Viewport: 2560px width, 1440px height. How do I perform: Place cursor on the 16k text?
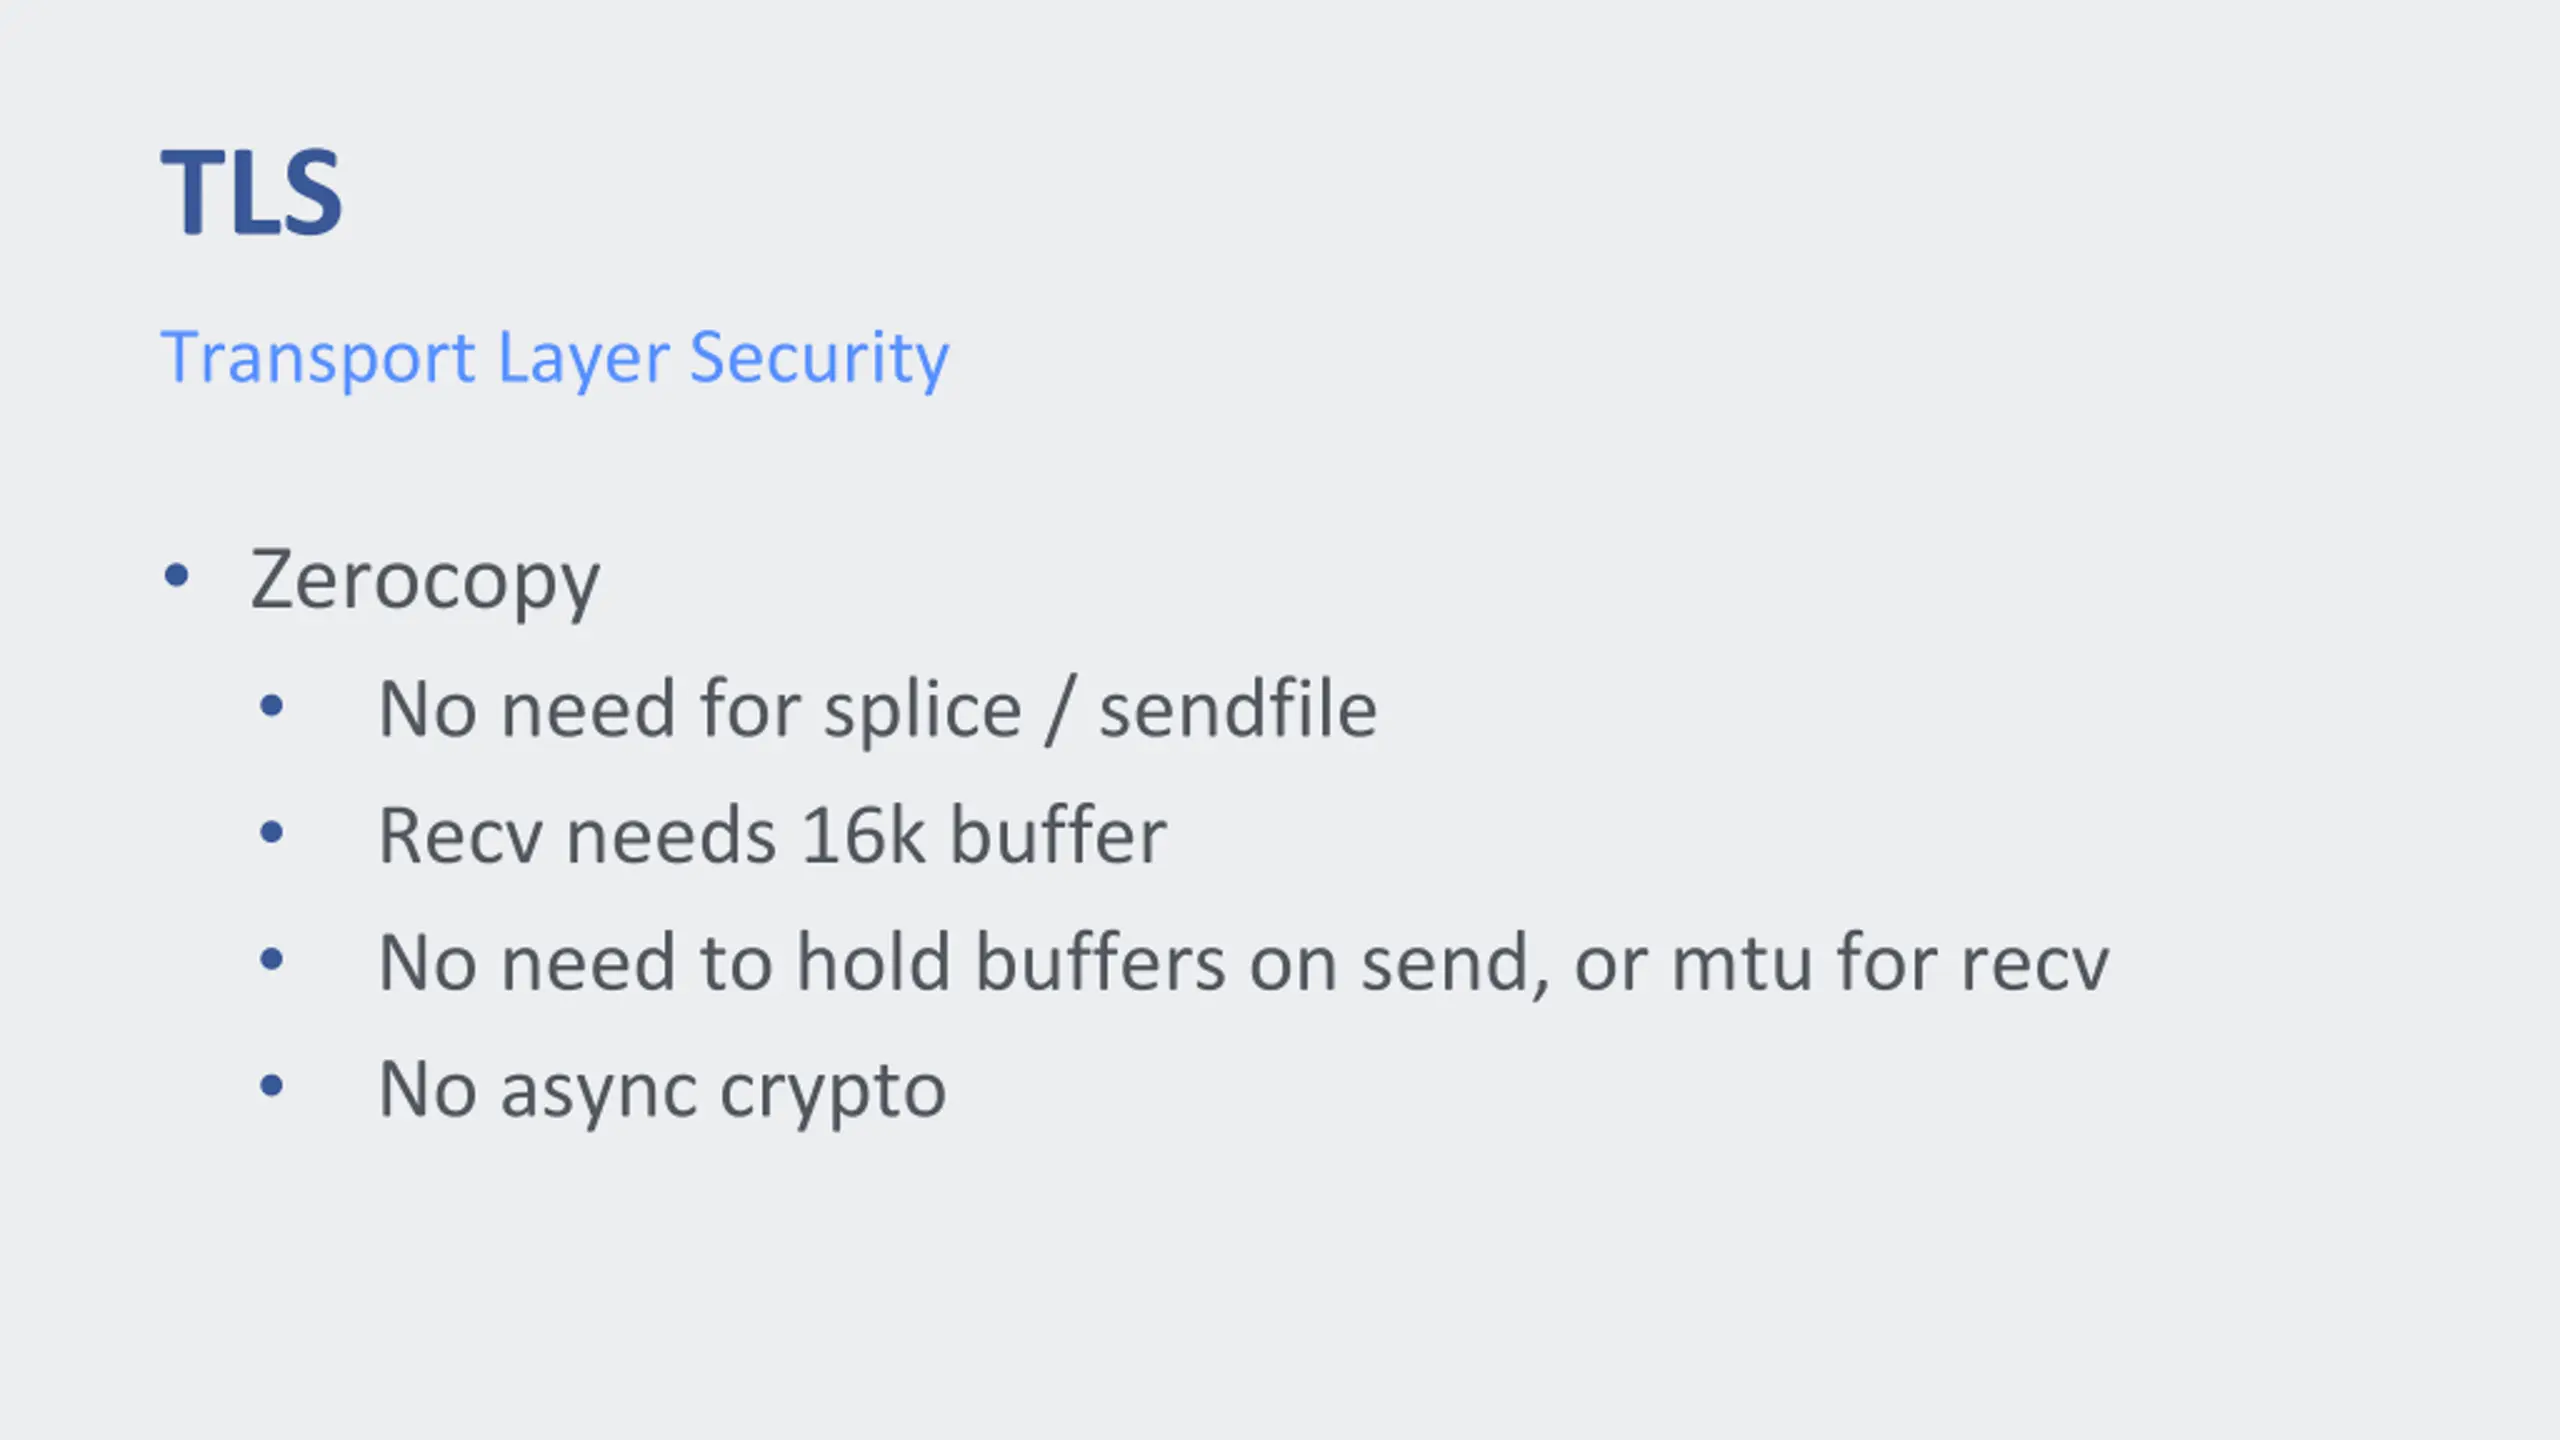[x=863, y=835]
